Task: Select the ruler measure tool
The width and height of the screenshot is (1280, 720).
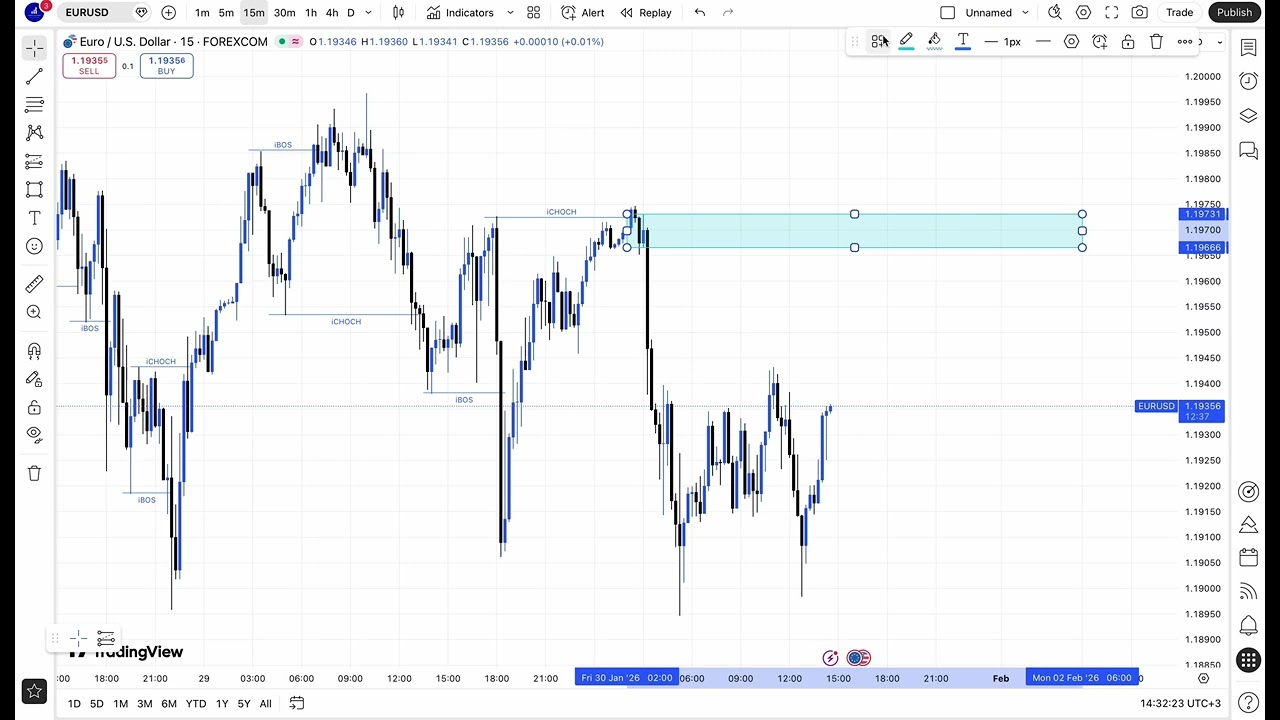Action: pyautogui.click(x=34, y=284)
